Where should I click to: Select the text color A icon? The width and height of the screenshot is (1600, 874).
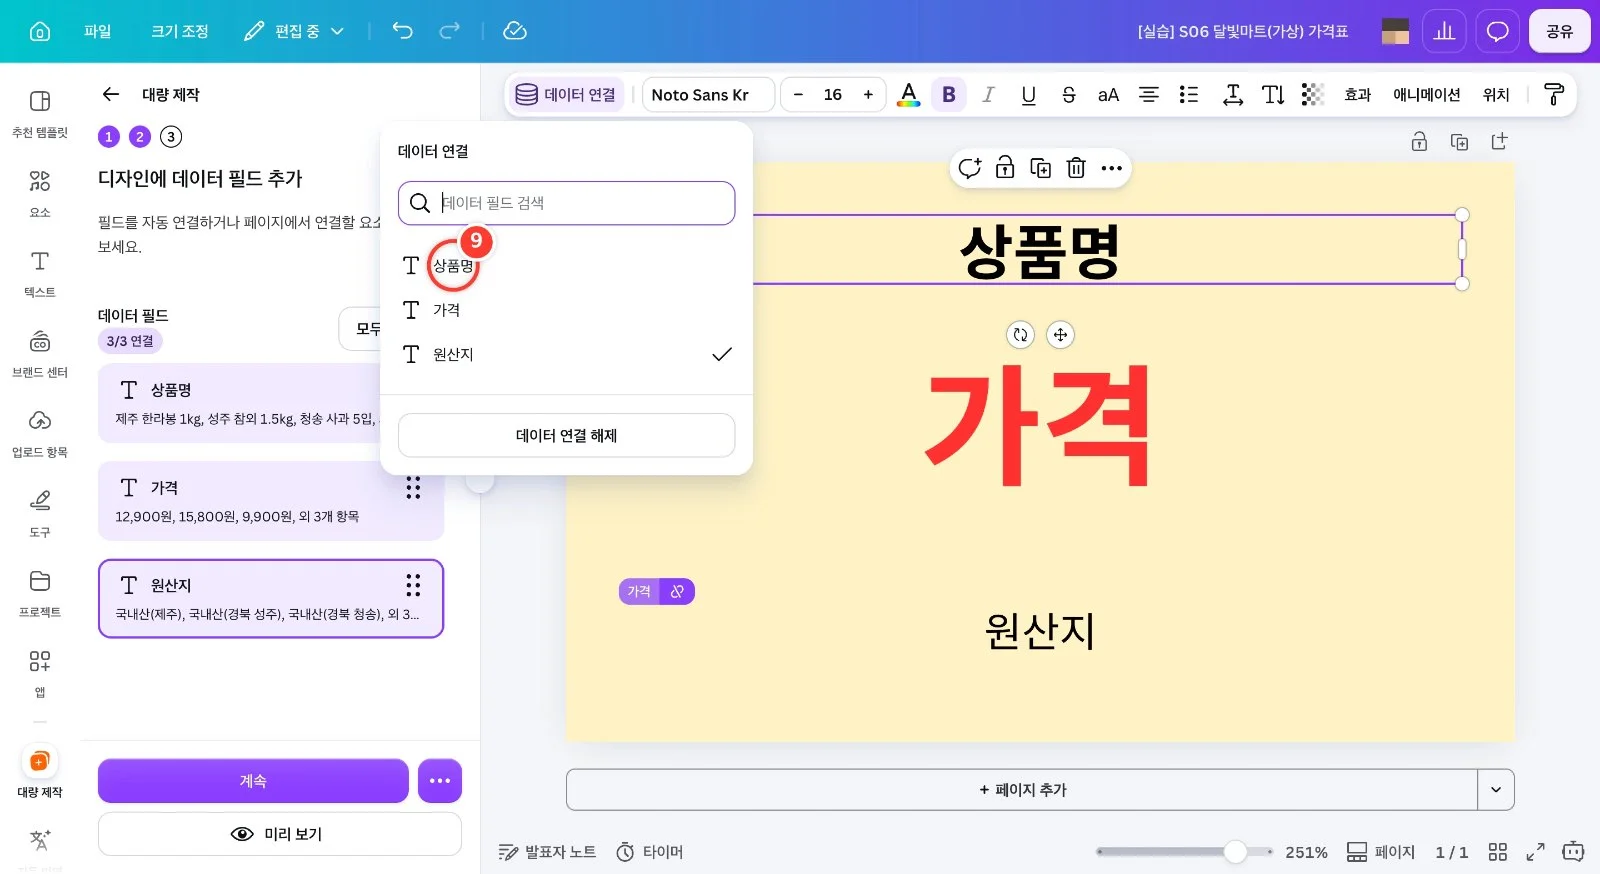click(908, 95)
